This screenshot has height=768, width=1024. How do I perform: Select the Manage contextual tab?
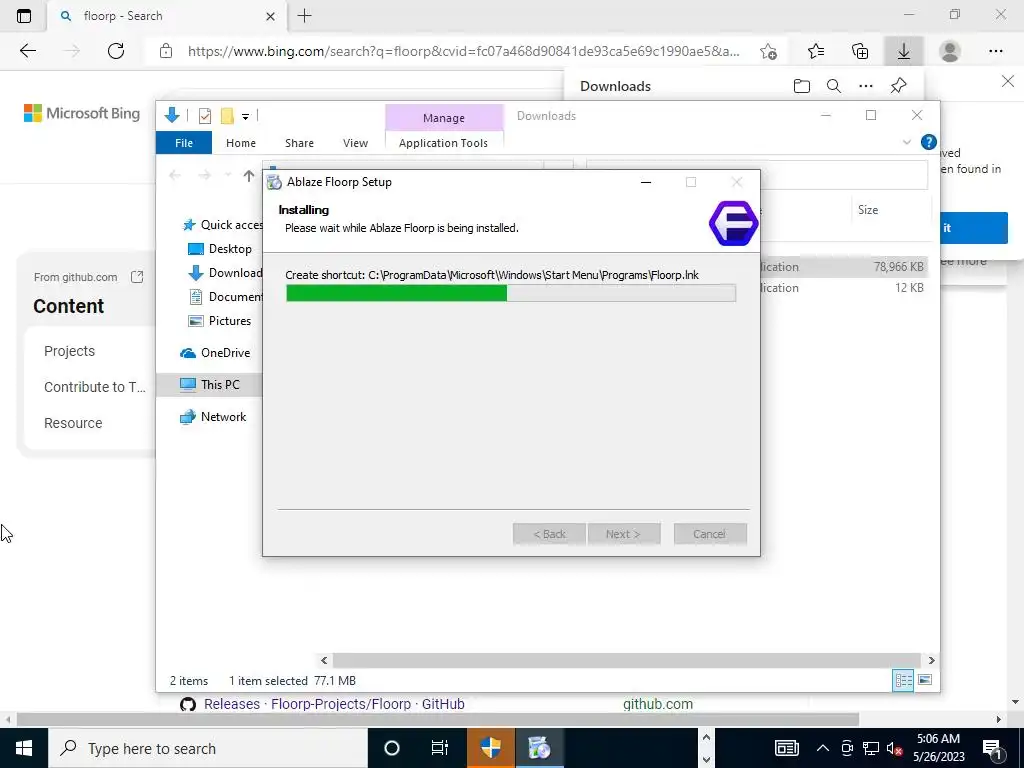(444, 118)
